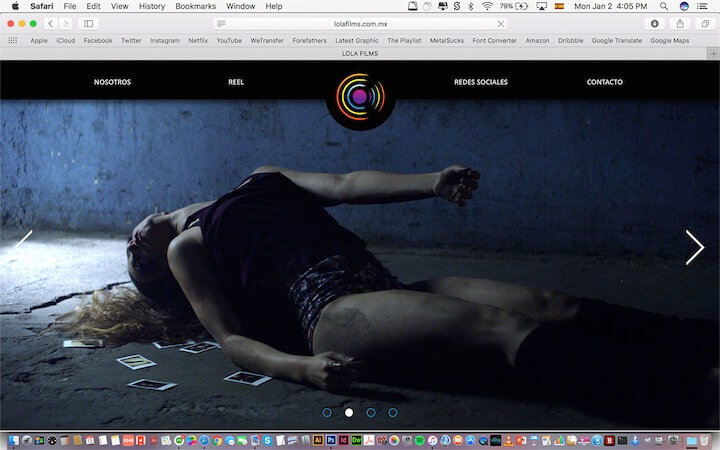The height and width of the screenshot is (450, 720).
Task: Click Safari's forward navigation arrow
Action: [66, 23]
